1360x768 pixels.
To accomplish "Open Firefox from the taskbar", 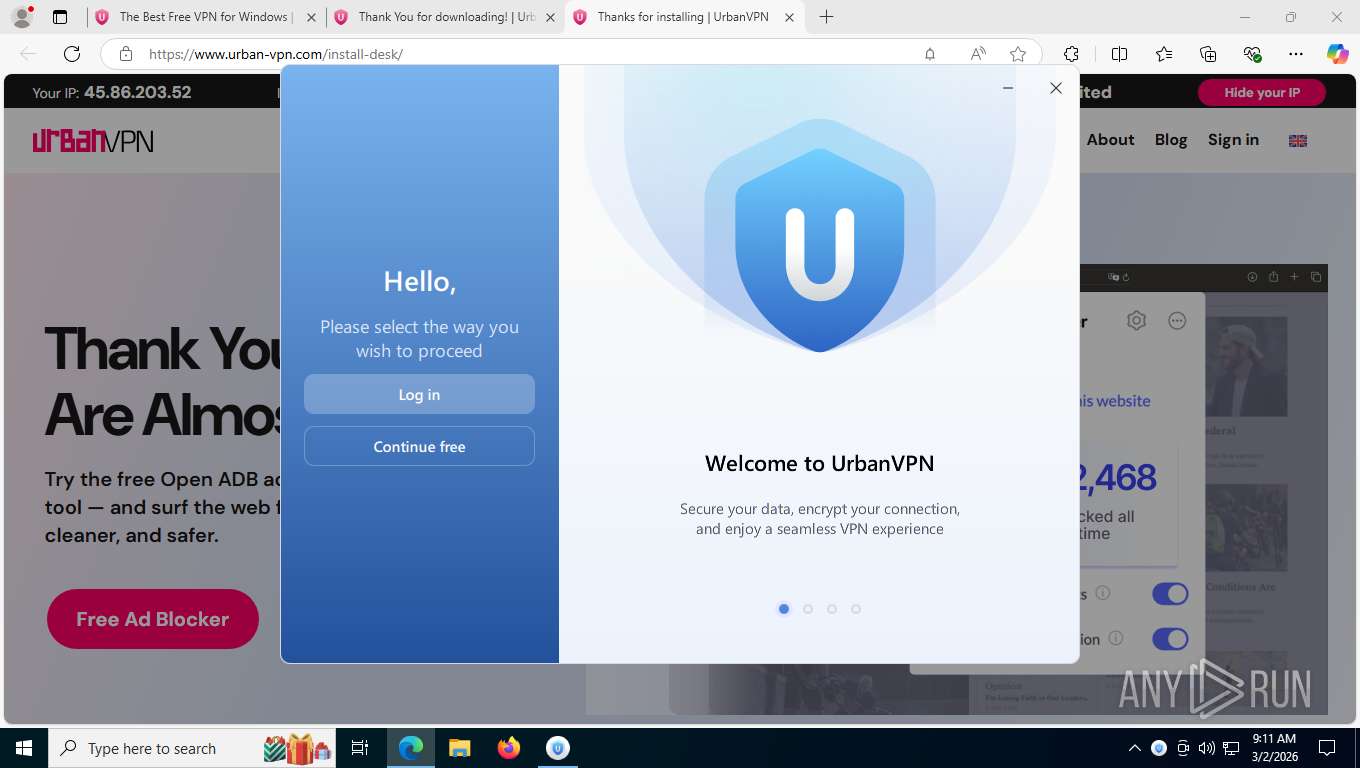I will tap(509, 748).
